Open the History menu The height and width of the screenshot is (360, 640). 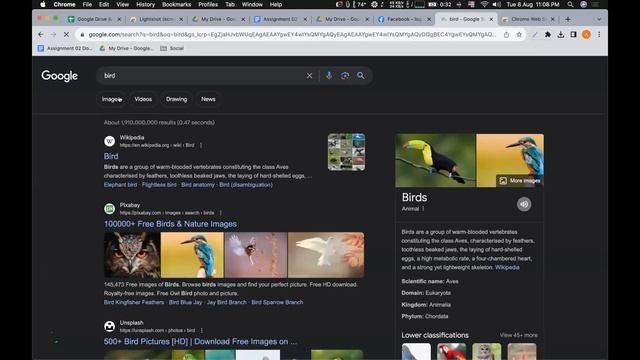[145, 4]
